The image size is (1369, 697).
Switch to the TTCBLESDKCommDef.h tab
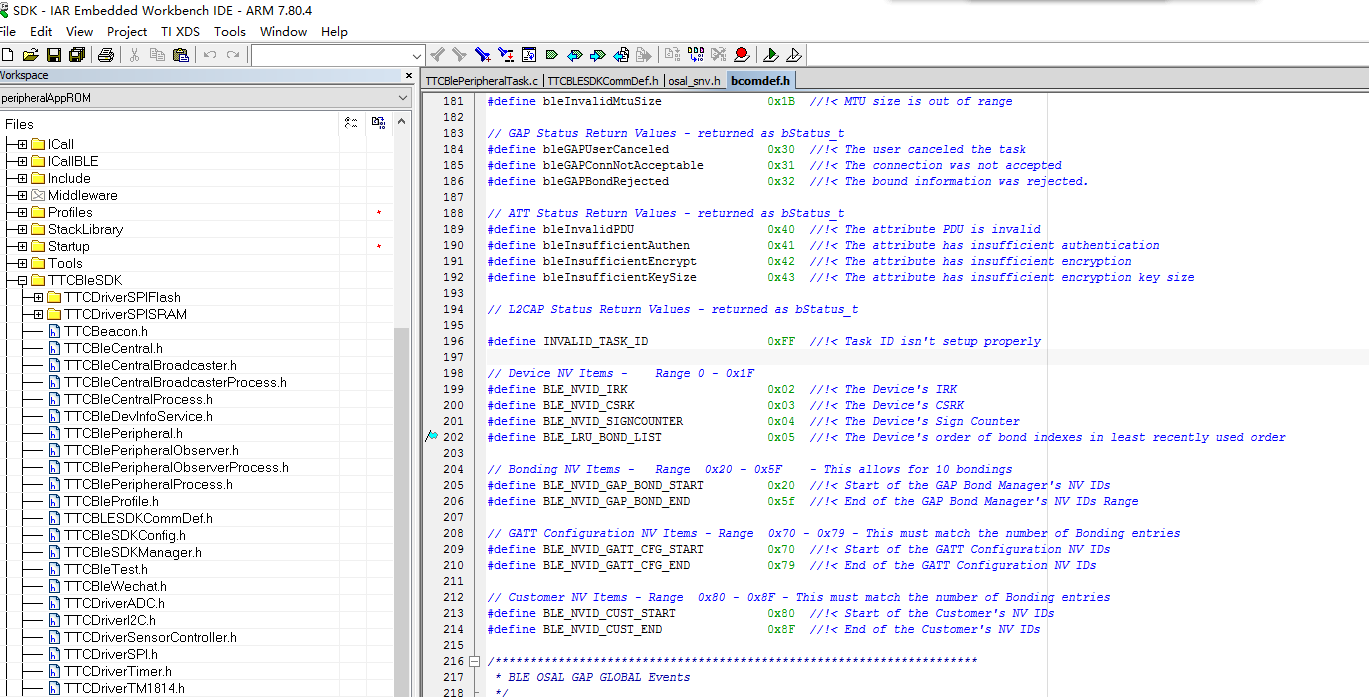(603, 81)
